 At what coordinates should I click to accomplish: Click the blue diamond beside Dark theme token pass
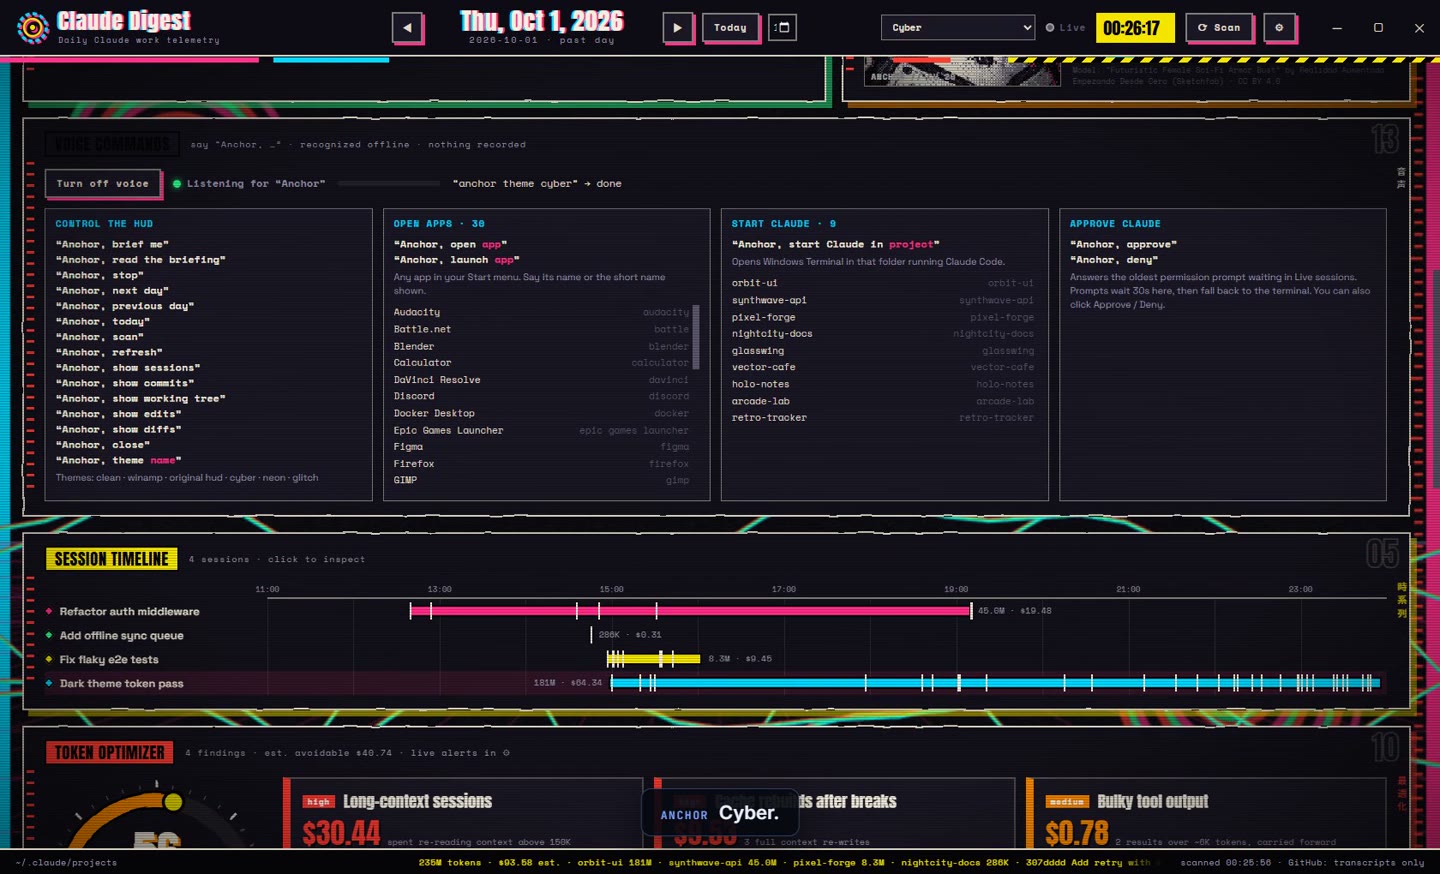point(49,683)
